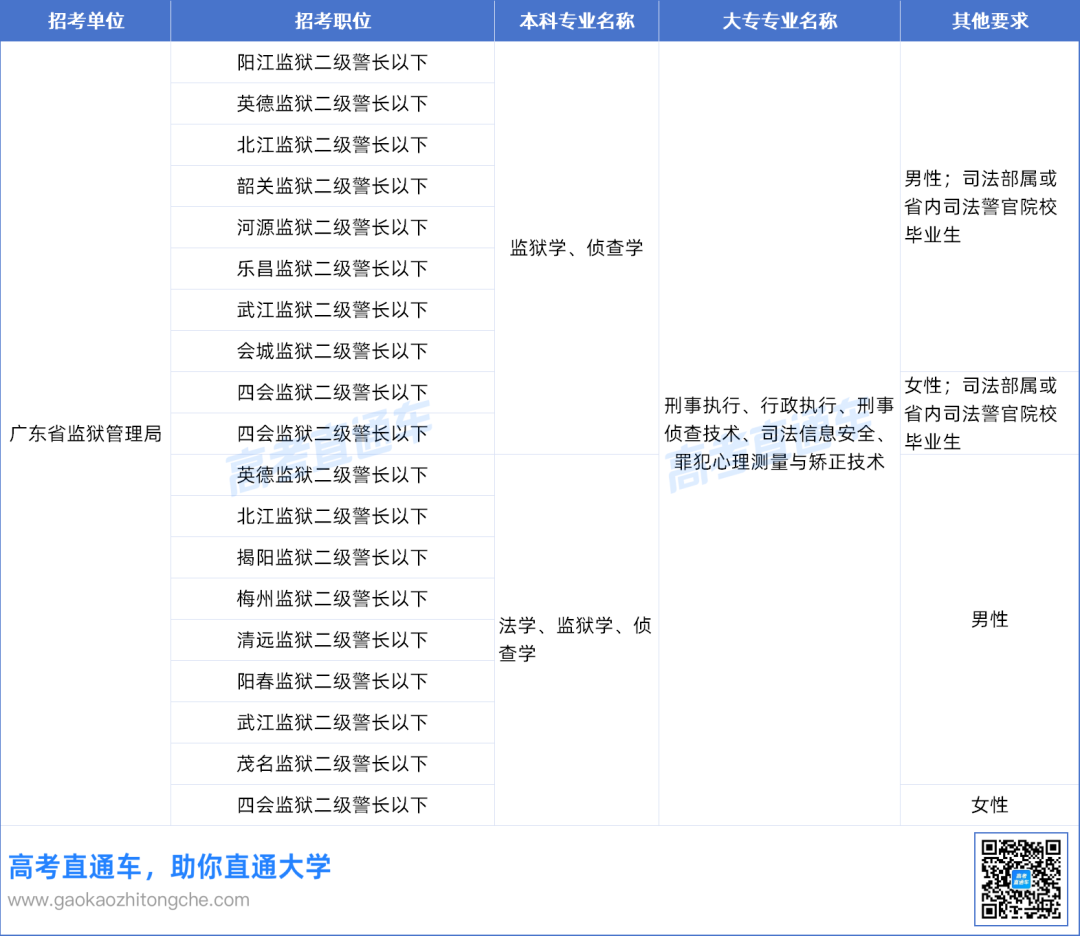Click the 监狱学、侦查学 major cell

[577, 248]
